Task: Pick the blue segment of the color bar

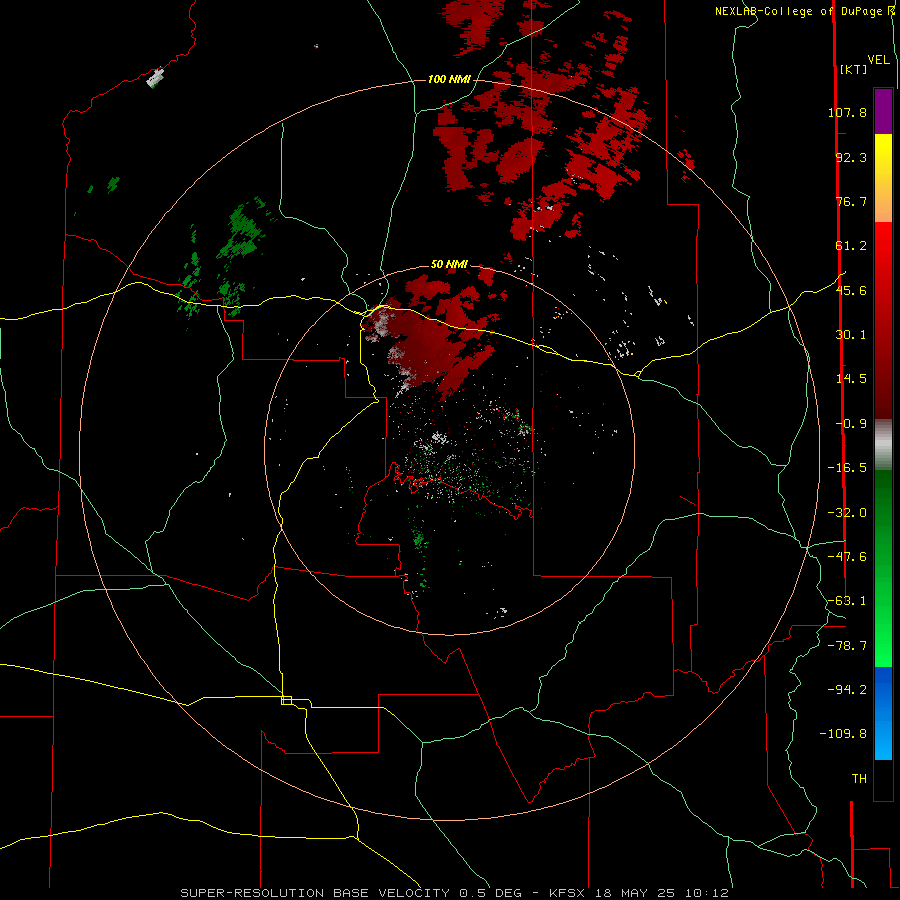Action: 883,713
